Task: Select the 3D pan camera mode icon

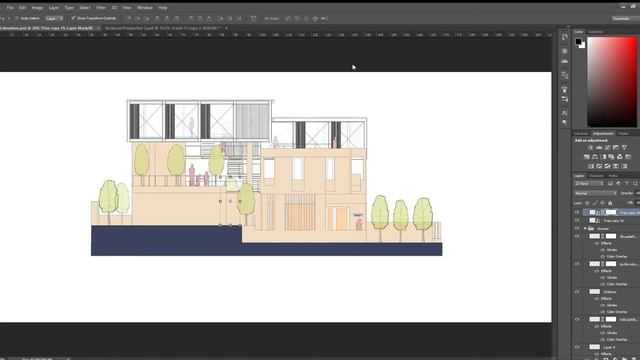Action: click(x=306, y=18)
